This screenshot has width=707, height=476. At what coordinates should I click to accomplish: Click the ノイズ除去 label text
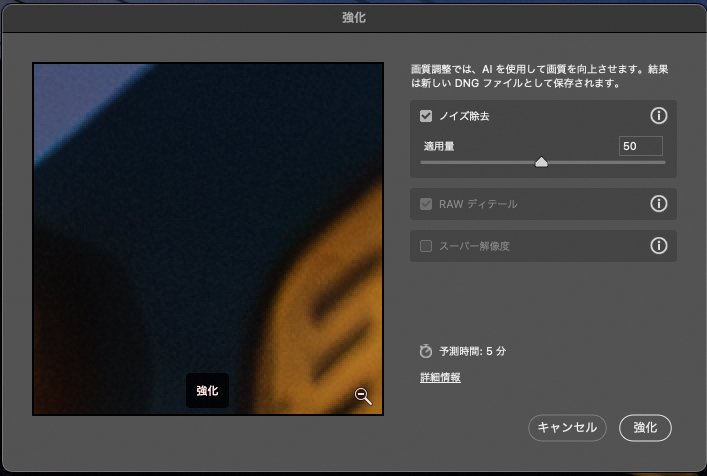coord(464,116)
